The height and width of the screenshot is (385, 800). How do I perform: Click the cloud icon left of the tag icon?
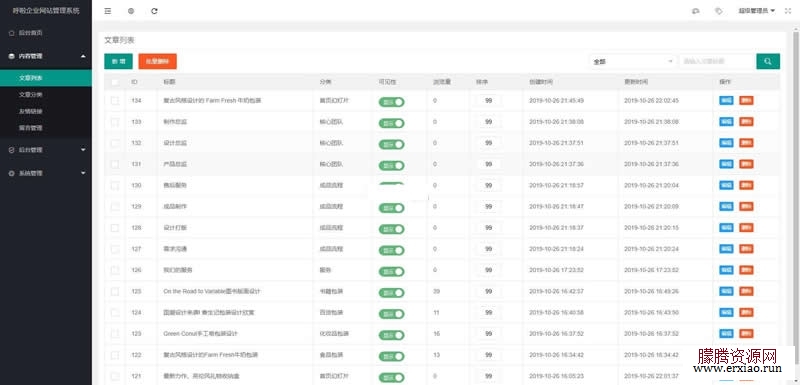[x=695, y=11]
